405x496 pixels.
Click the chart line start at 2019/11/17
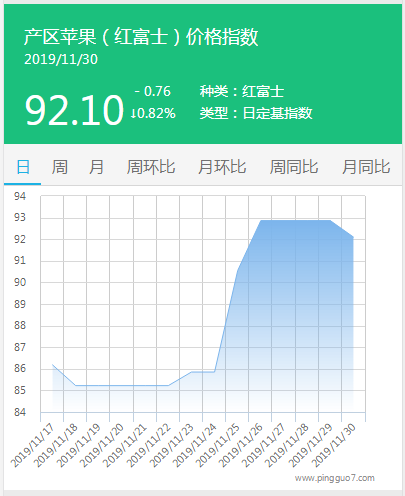pyautogui.click(x=53, y=364)
